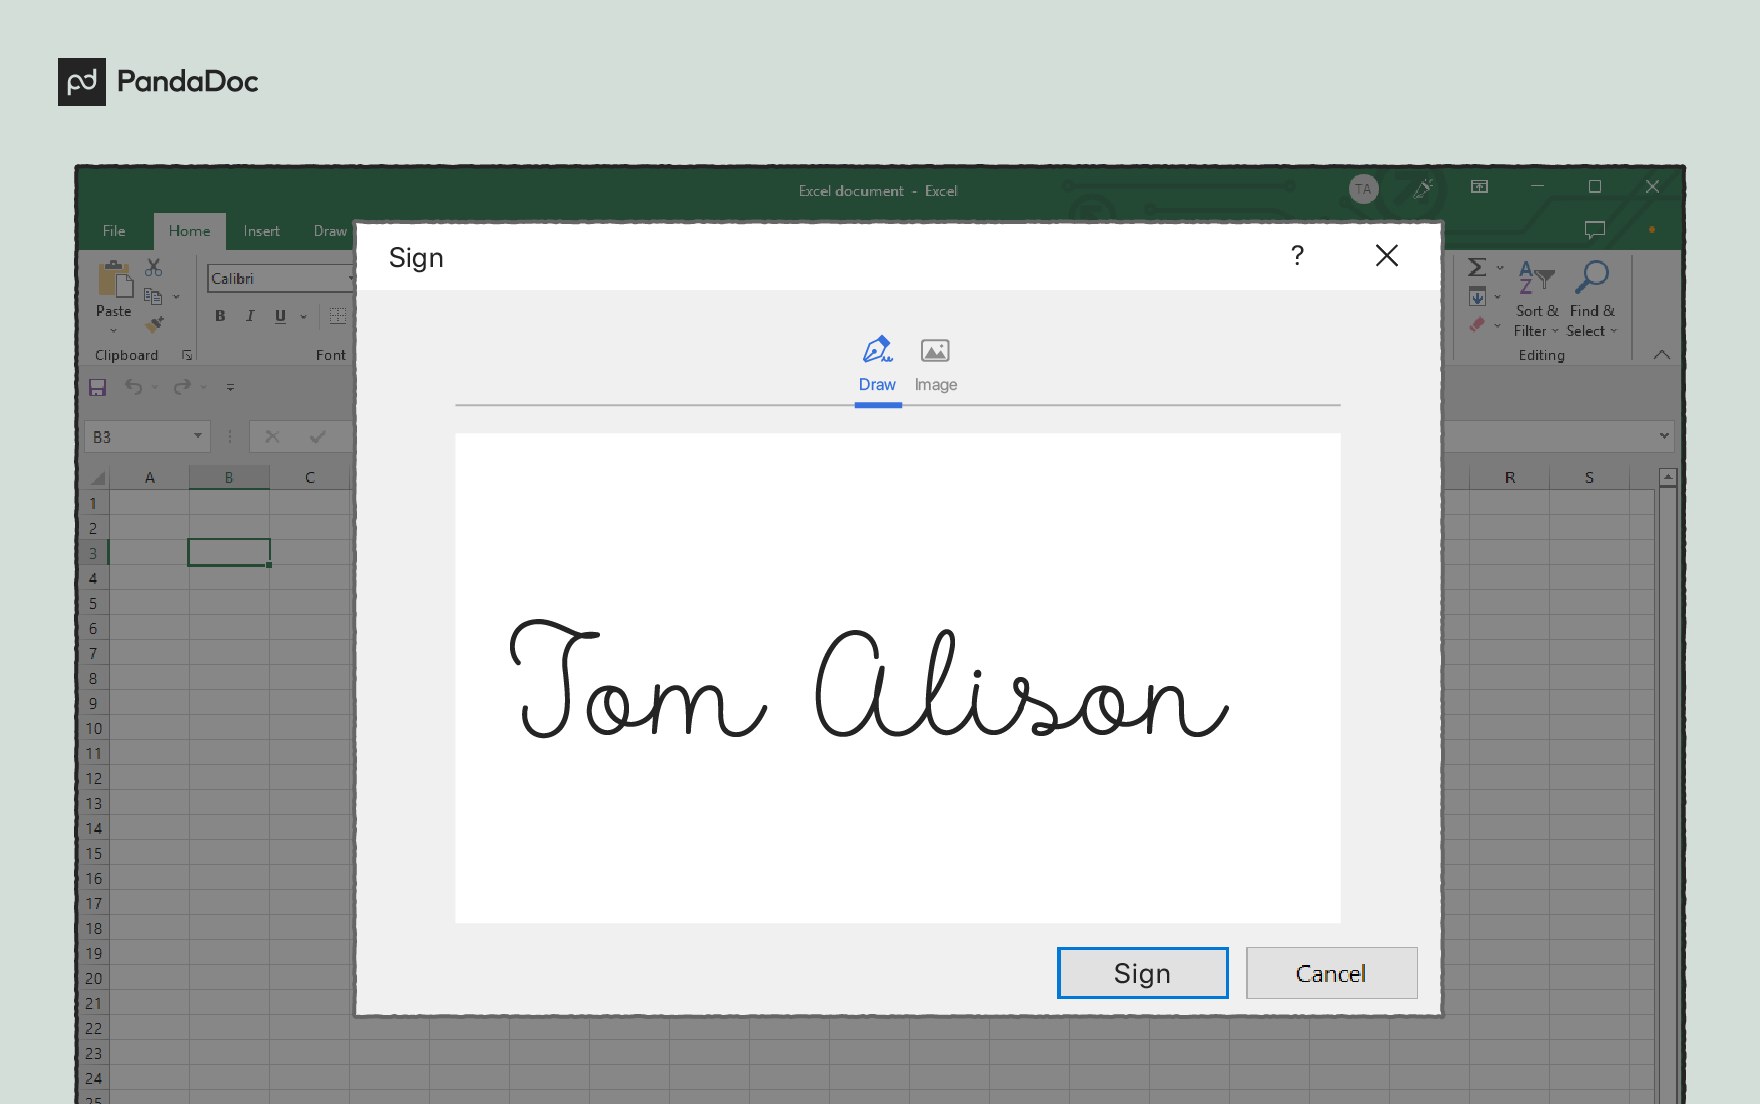
Task: Switch to the Image signature tab
Action: point(935,364)
